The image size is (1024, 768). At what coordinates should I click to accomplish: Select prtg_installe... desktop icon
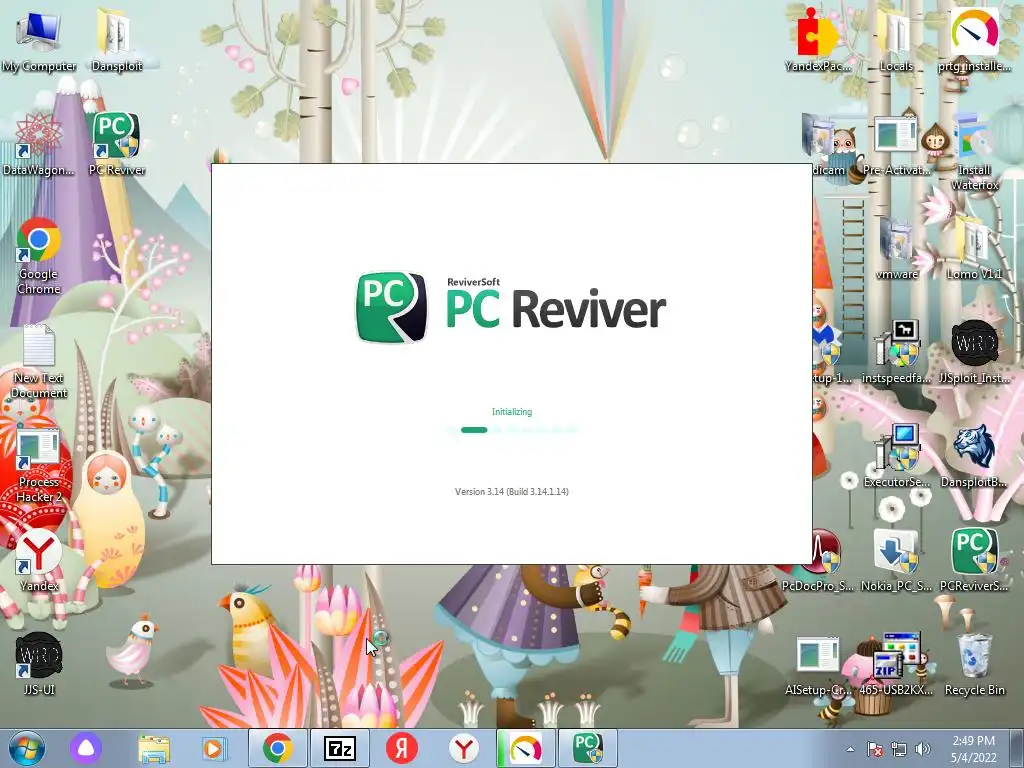(x=974, y=40)
